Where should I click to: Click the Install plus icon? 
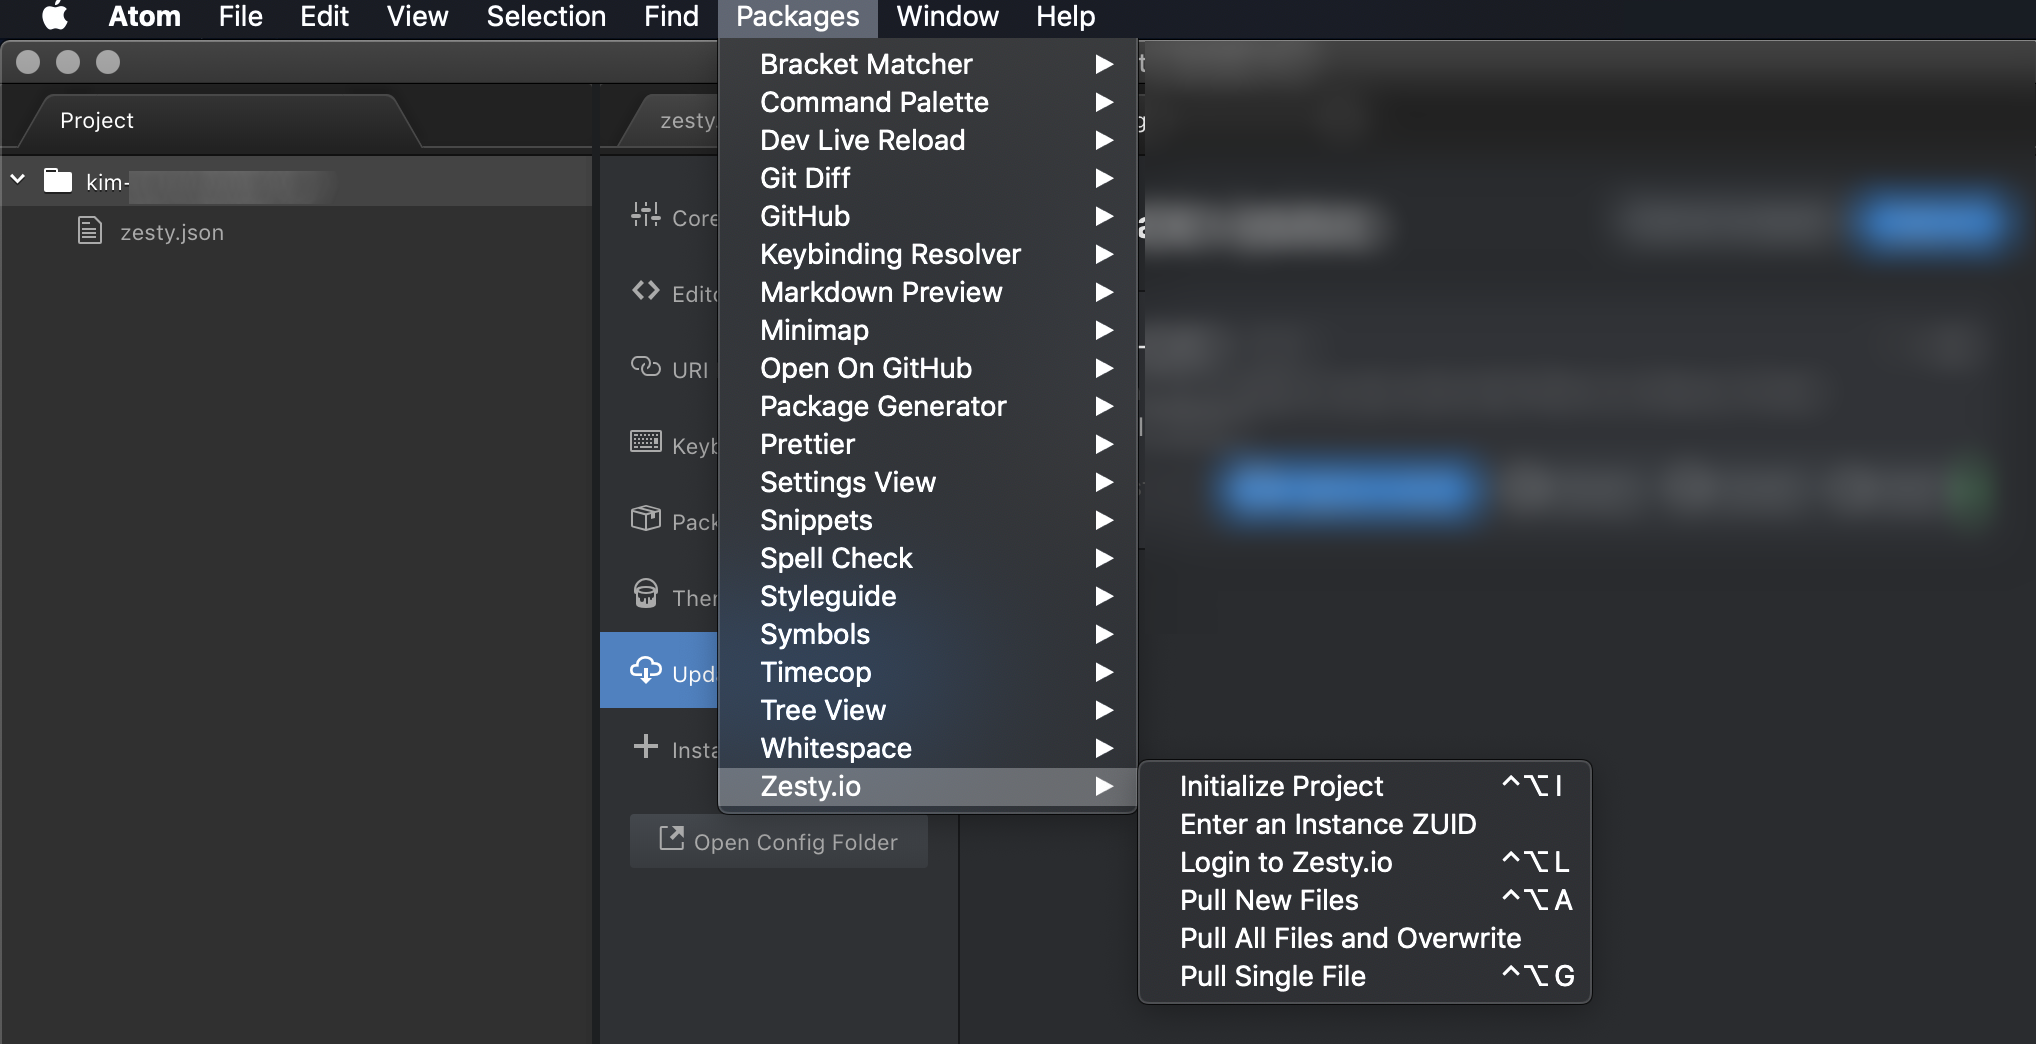click(646, 746)
